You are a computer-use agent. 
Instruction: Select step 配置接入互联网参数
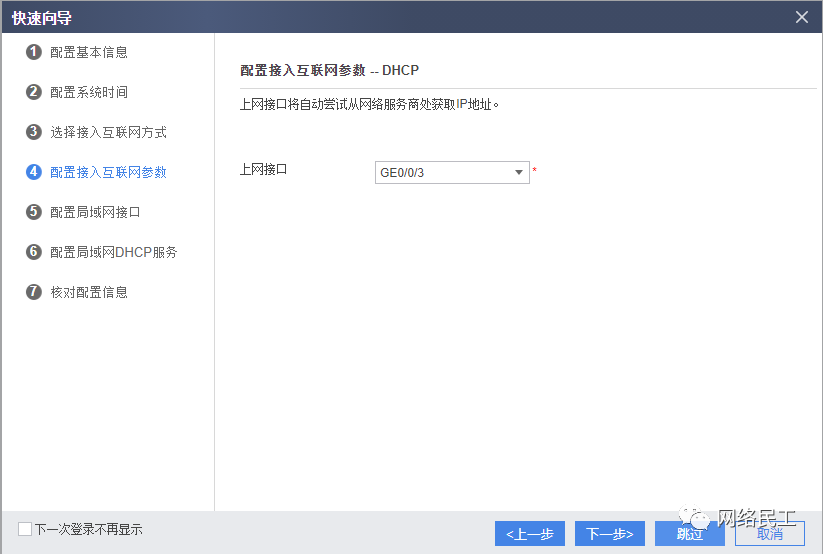click(108, 172)
